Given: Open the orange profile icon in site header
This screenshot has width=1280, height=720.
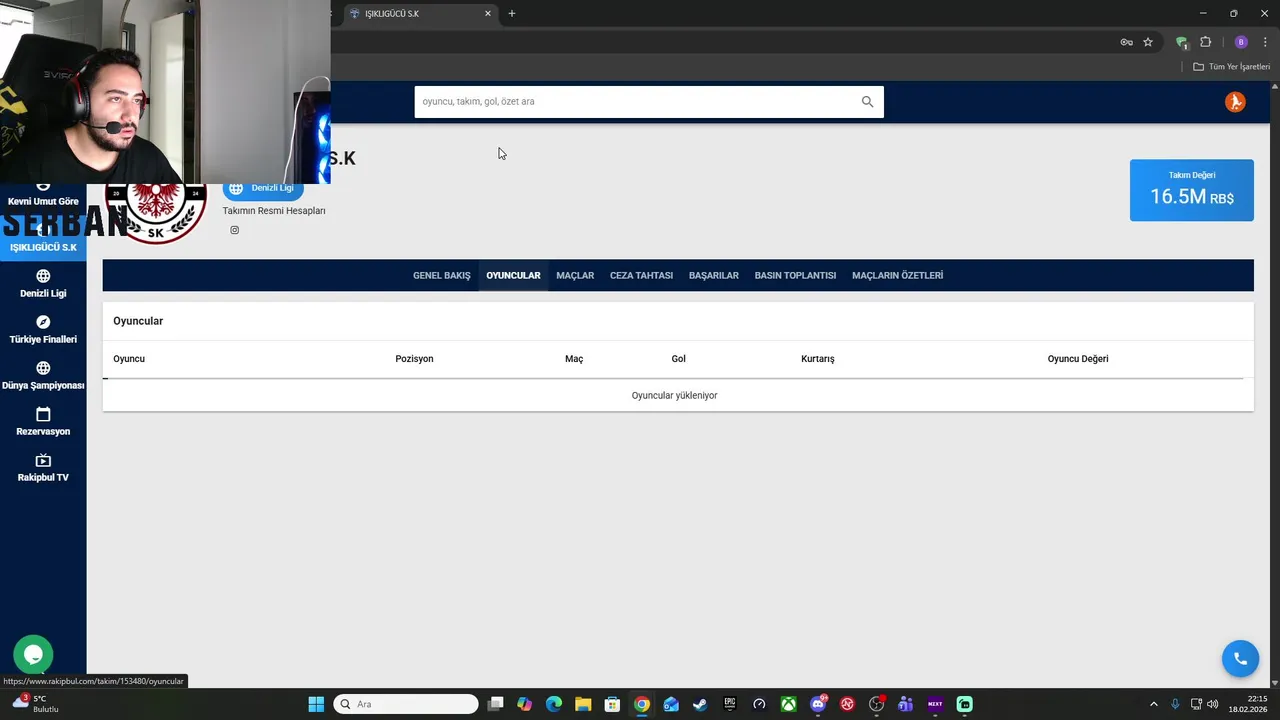Looking at the screenshot, I should [1235, 102].
